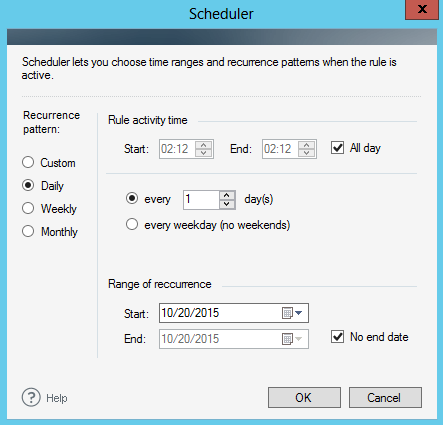Screen dimensions: 443x425
Task: Select the Daily recurrence pattern
Action: [x=28, y=185]
